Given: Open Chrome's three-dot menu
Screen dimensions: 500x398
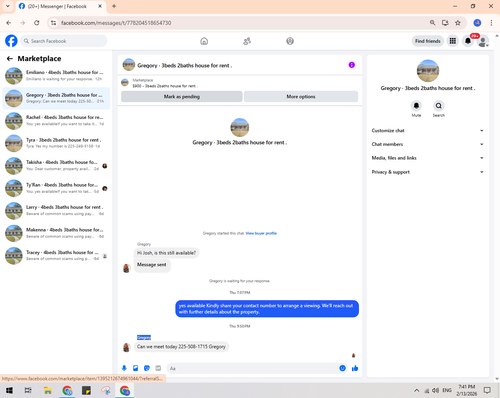Looking at the screenshot, I should coord(491,23).
